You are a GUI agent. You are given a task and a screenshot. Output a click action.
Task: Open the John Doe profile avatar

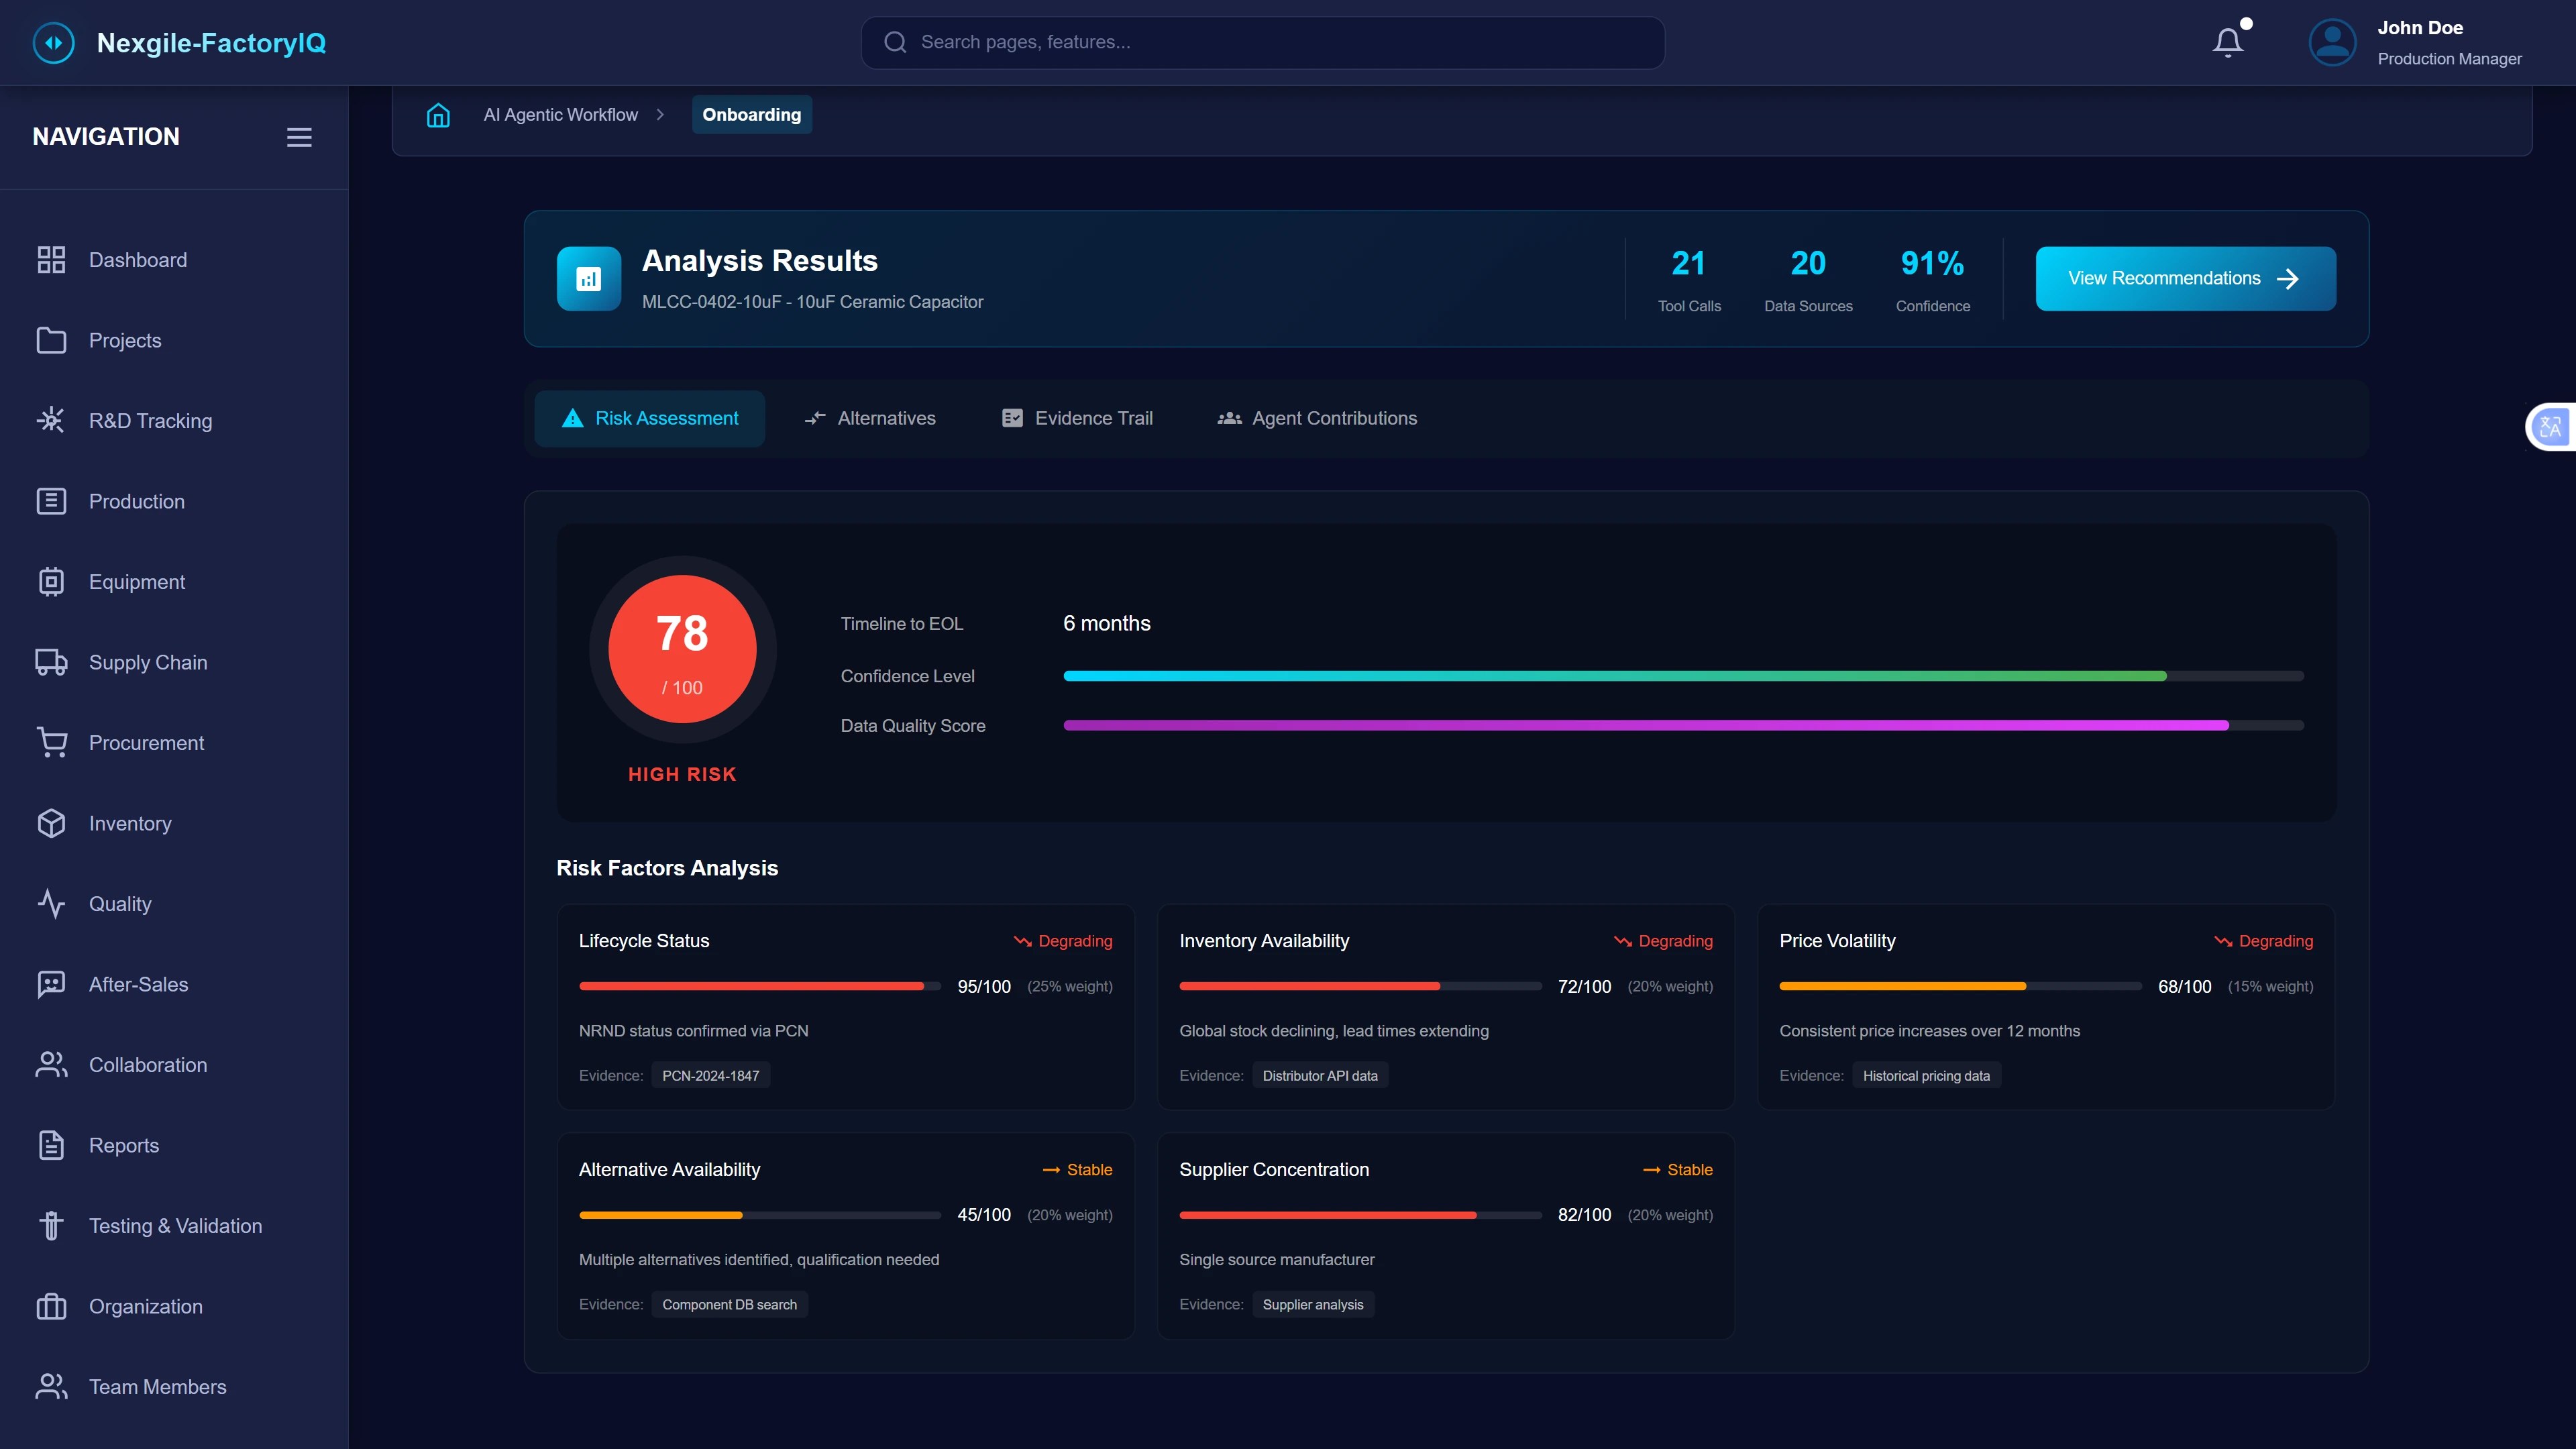click(x=2332, y=41)
